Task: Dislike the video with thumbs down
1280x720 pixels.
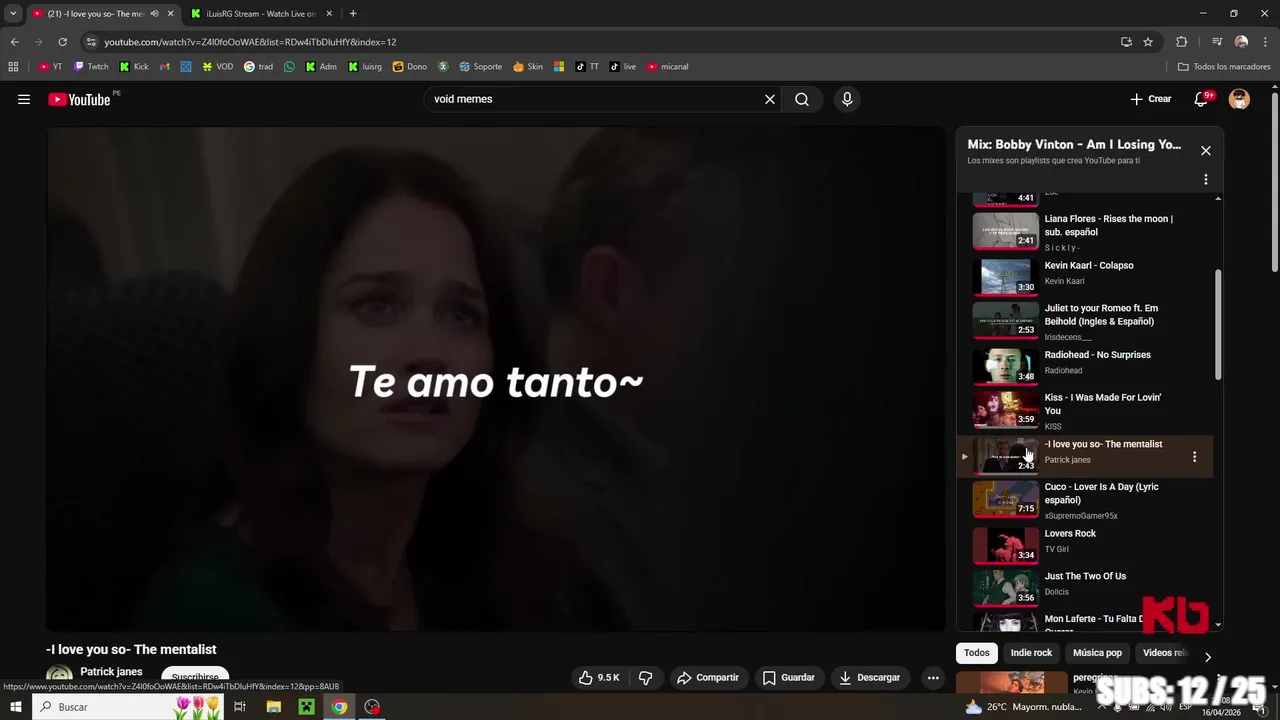Action: coord(646,677)
